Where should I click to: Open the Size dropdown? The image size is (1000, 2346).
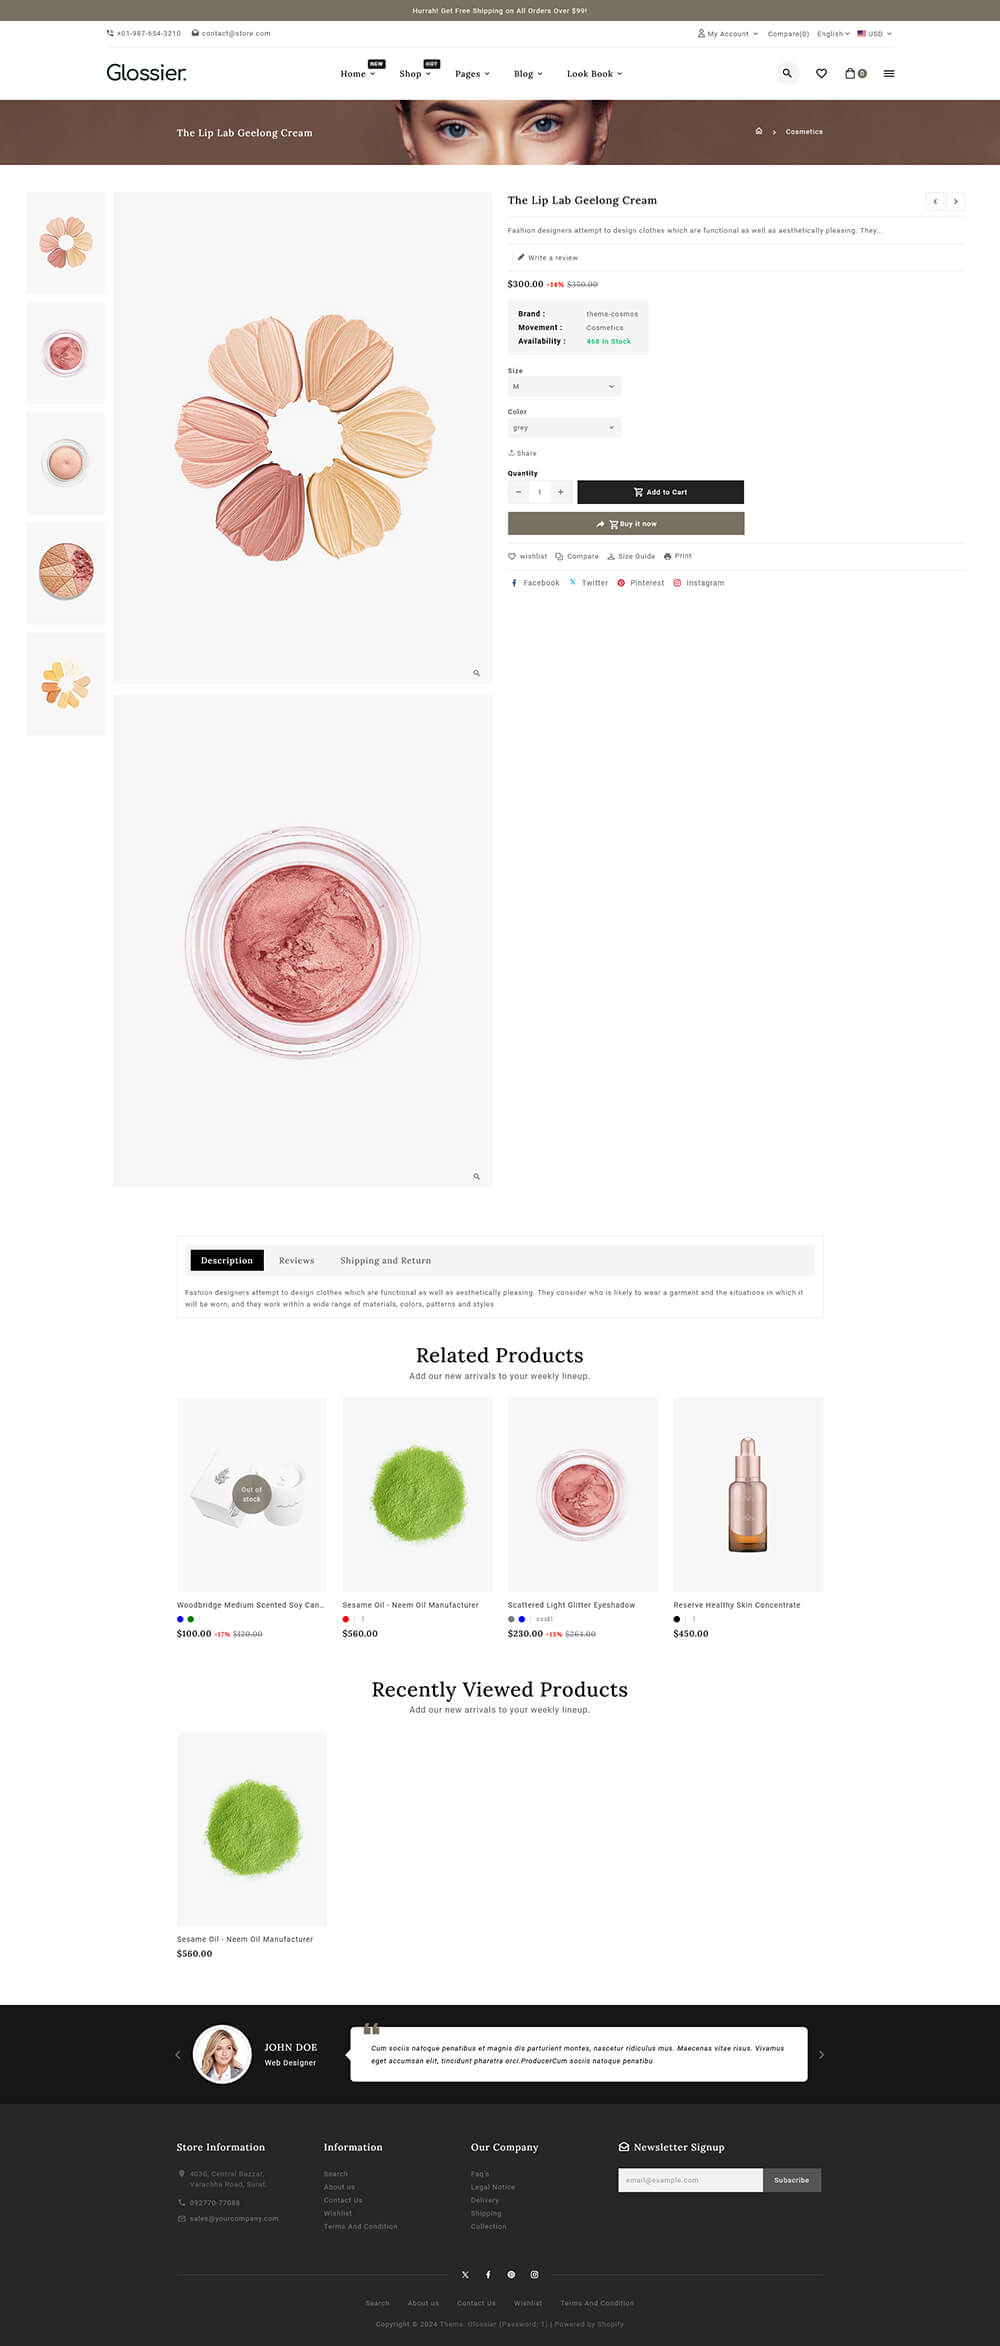564,386
